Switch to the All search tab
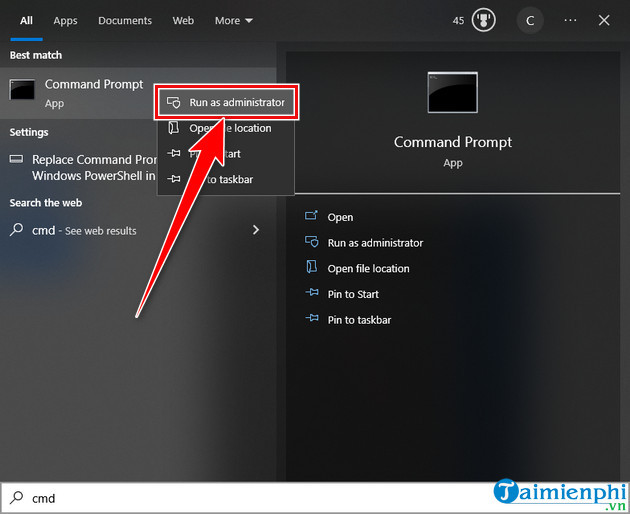The image size is (630, 514). (x=26, y=20)
